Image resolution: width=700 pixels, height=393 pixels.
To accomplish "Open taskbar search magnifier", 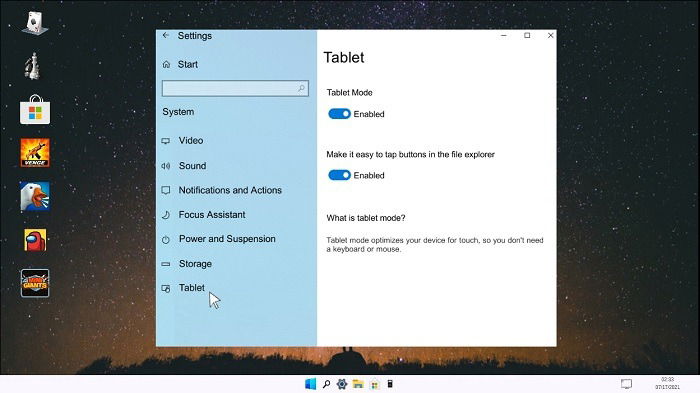I will point(326,384).
